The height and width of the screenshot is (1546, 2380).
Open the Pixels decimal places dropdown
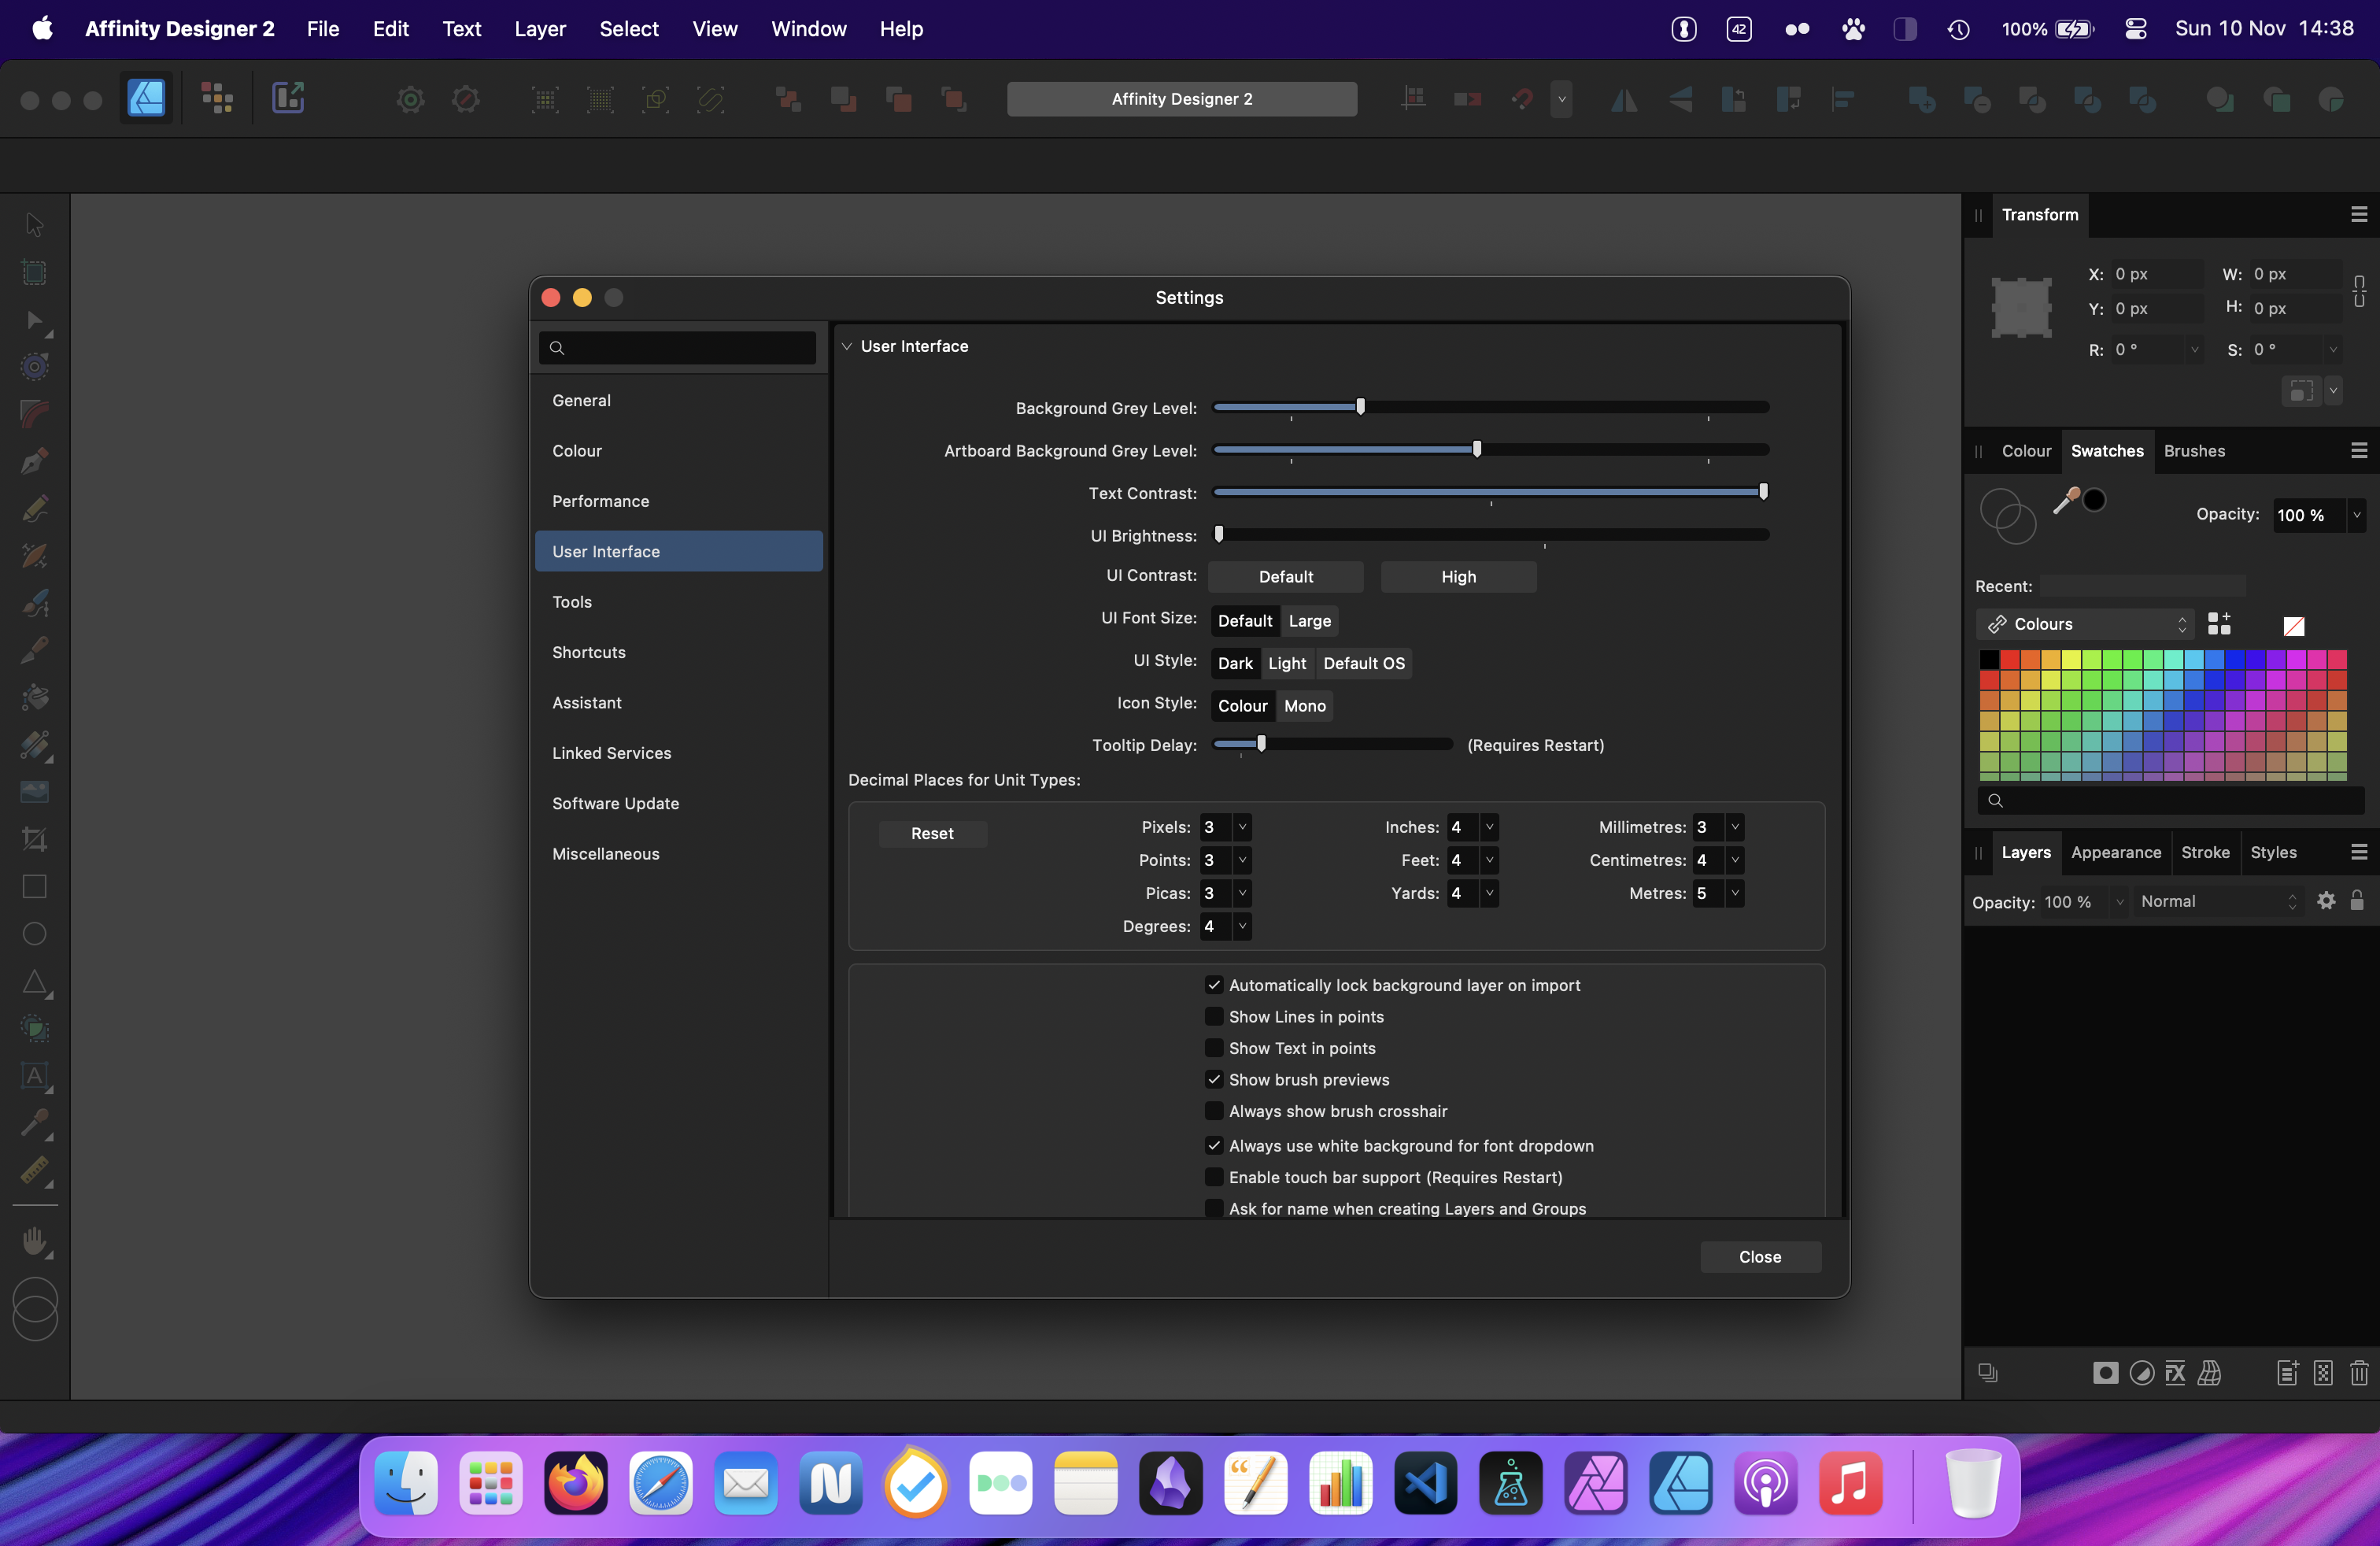(x=1242, y=827)
